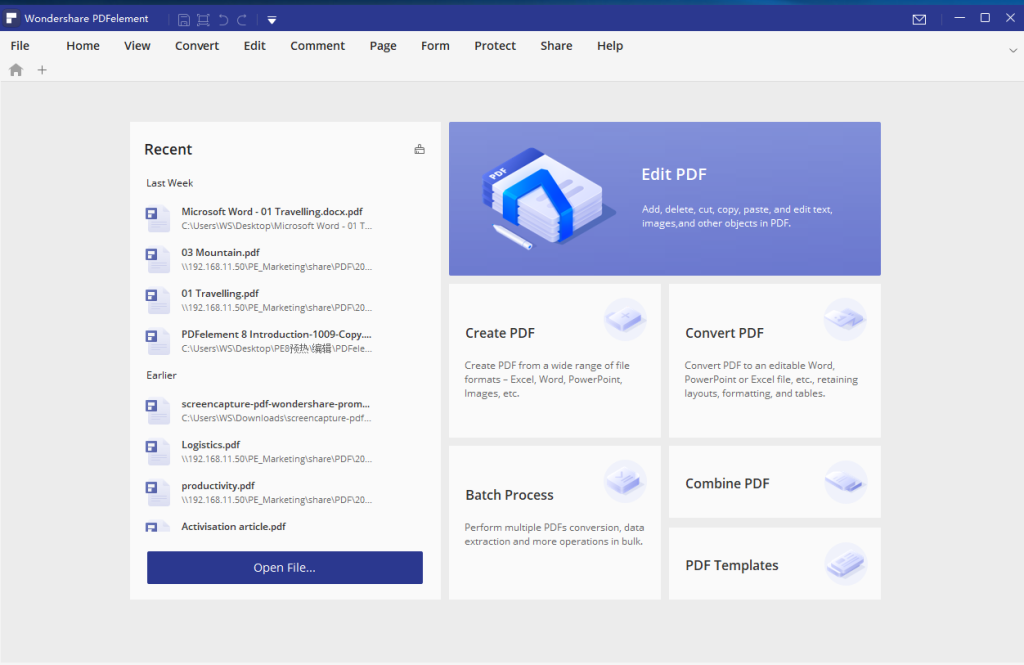Go to the Home tab house icon

(16, 70)
